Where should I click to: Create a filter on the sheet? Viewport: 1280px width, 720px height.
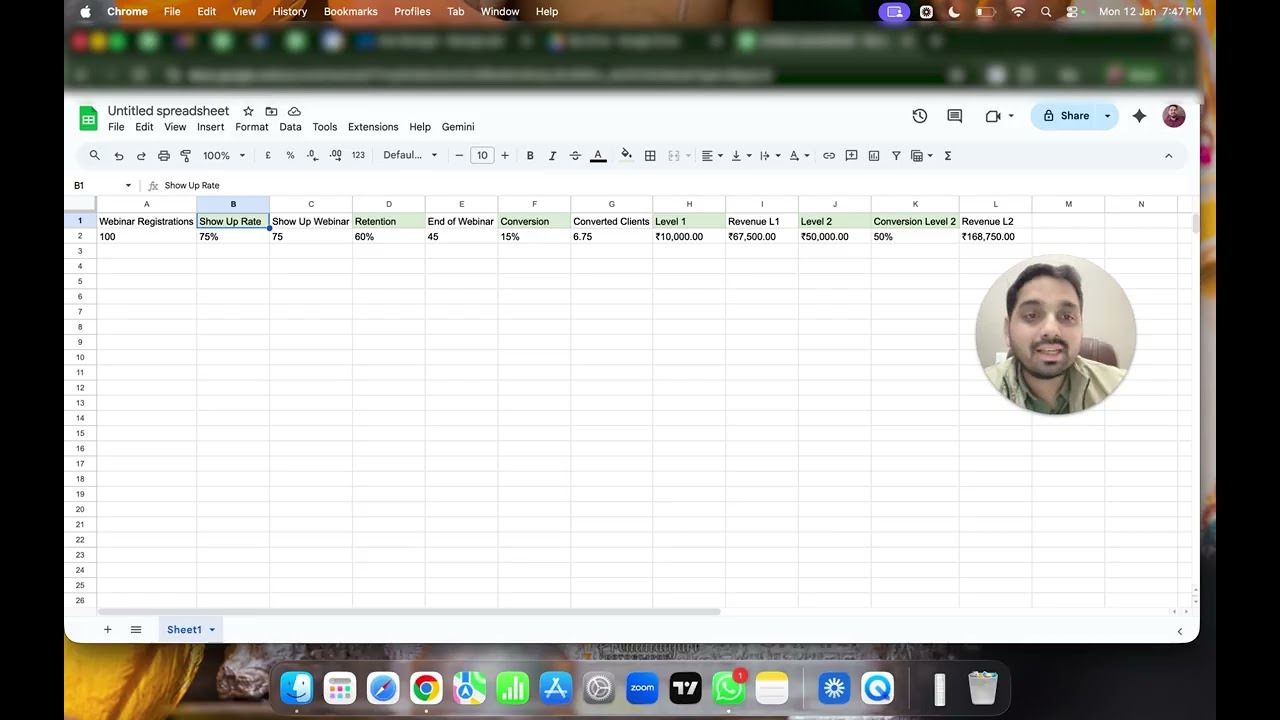click(x=896, y=156)
